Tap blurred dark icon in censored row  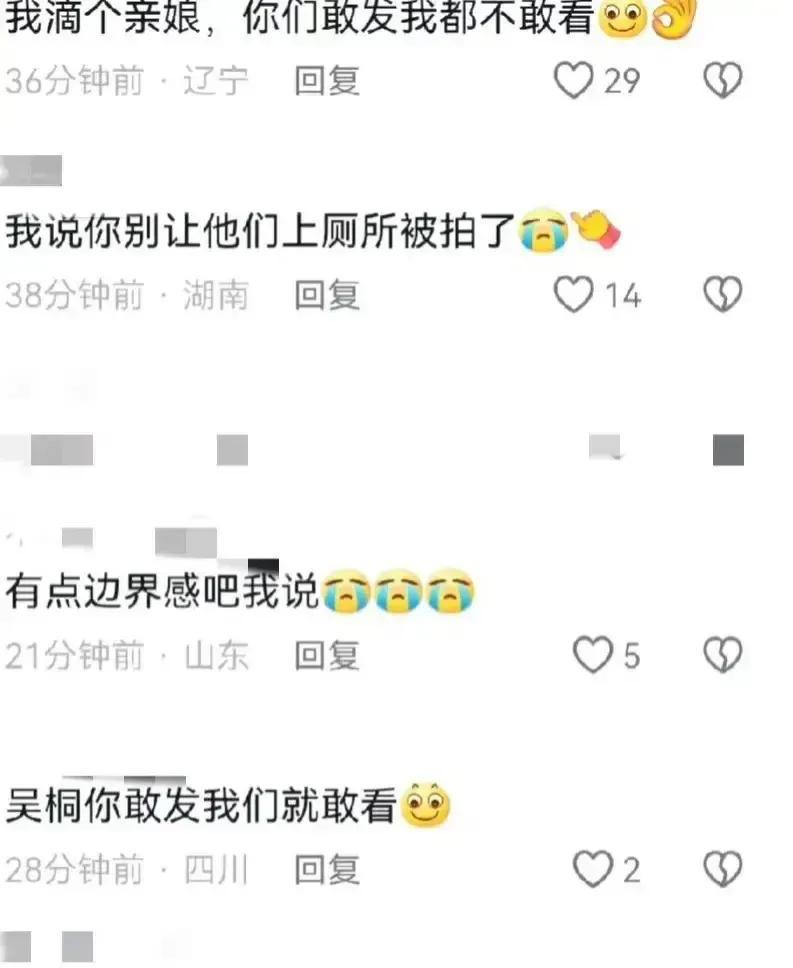point(728,449)
